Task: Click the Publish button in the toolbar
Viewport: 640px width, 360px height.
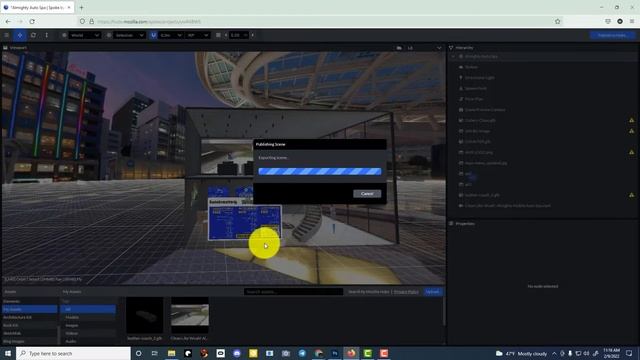Action: click(x=612, y=35)
